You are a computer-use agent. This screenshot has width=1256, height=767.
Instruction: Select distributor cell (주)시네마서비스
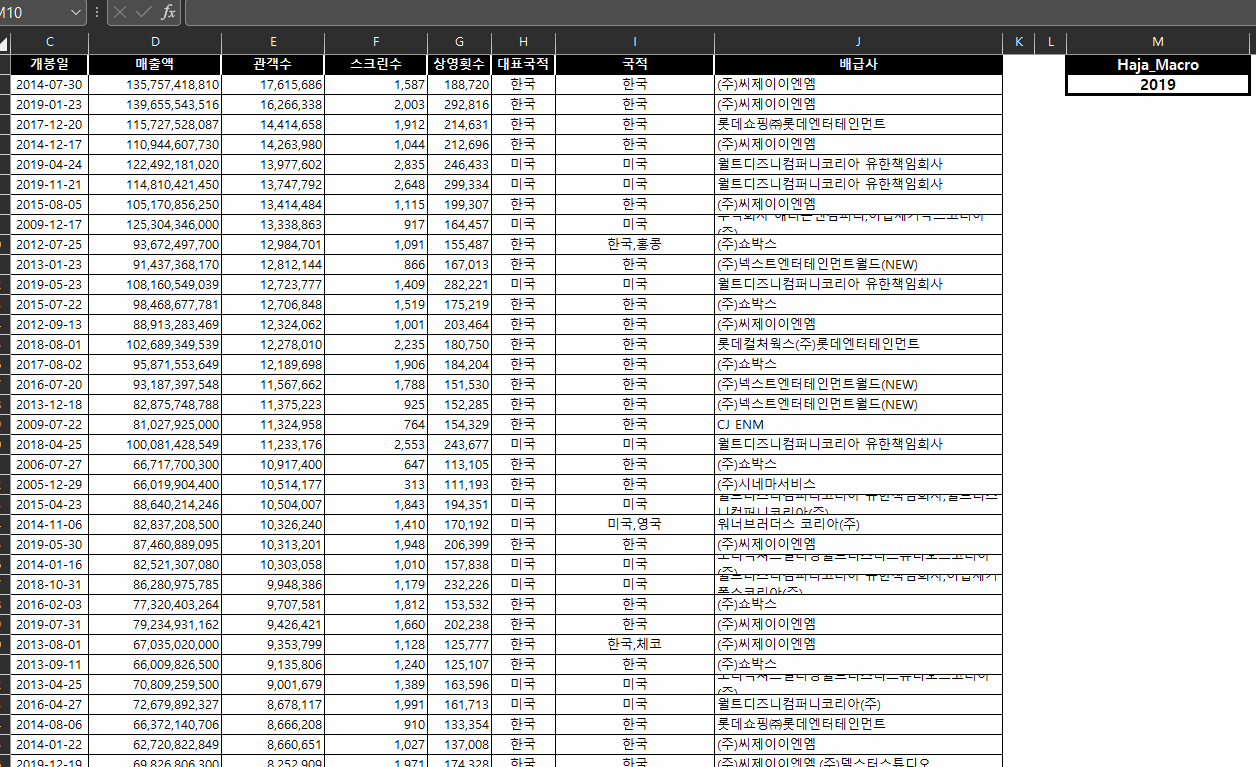[858, 484]
